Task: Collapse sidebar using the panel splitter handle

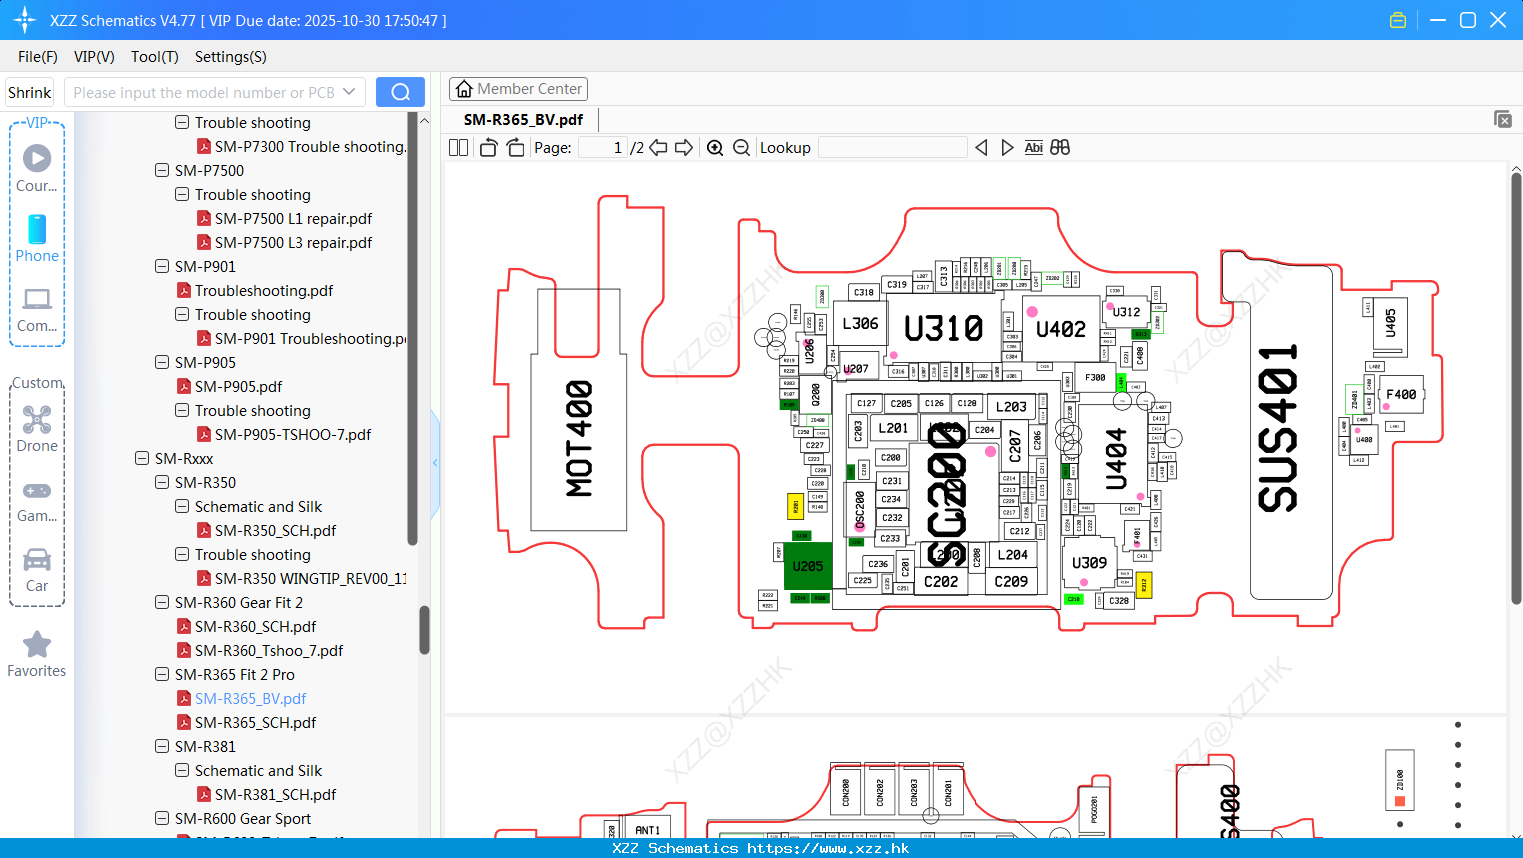Action: [435, 463]
